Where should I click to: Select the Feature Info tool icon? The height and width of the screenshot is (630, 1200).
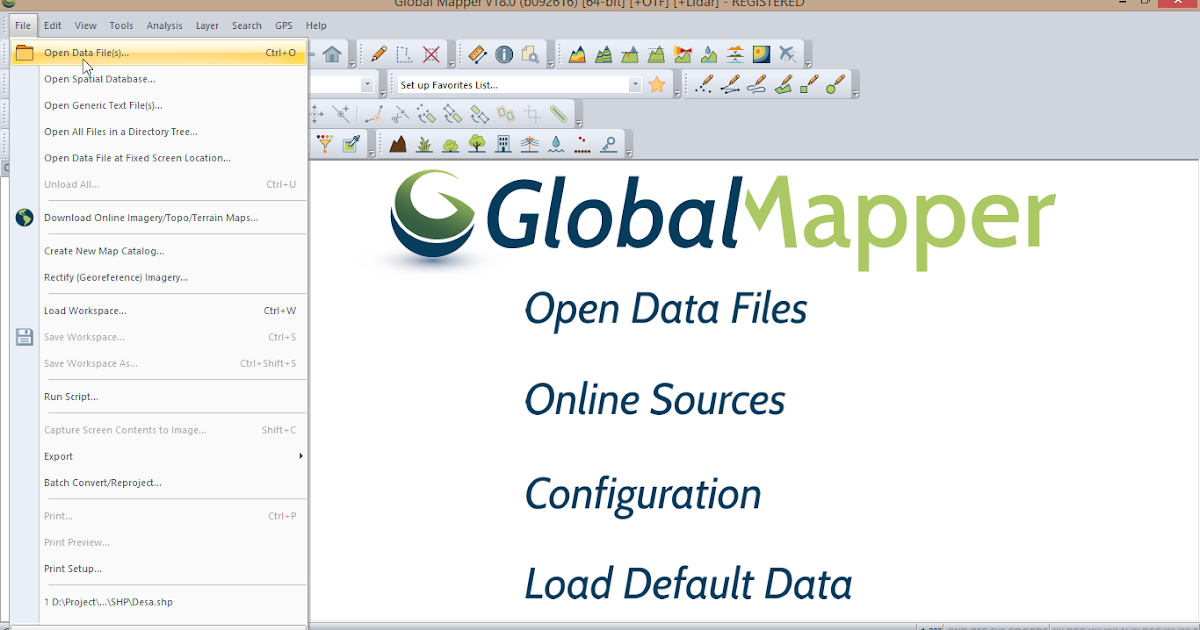click(x=504, y=54)
